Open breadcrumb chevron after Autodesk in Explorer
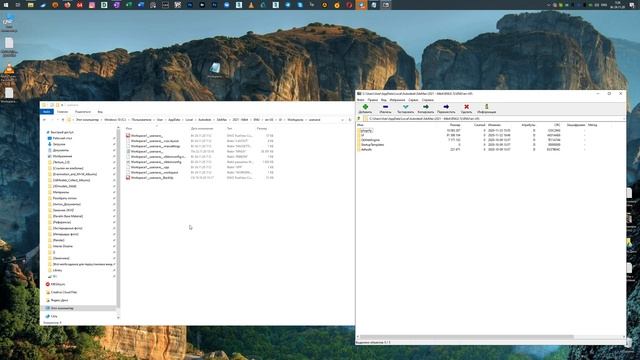This screenshot has height=360, width=640. pyautogui.click(x=213, y=120)
